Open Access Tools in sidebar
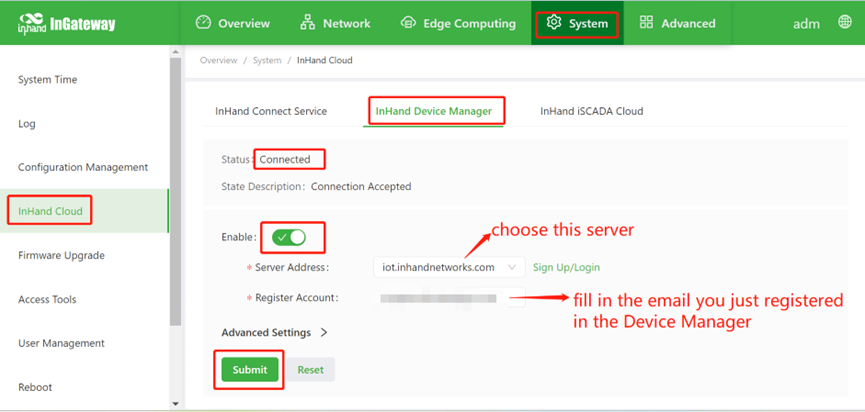865x412 pixels. point(47,299)
